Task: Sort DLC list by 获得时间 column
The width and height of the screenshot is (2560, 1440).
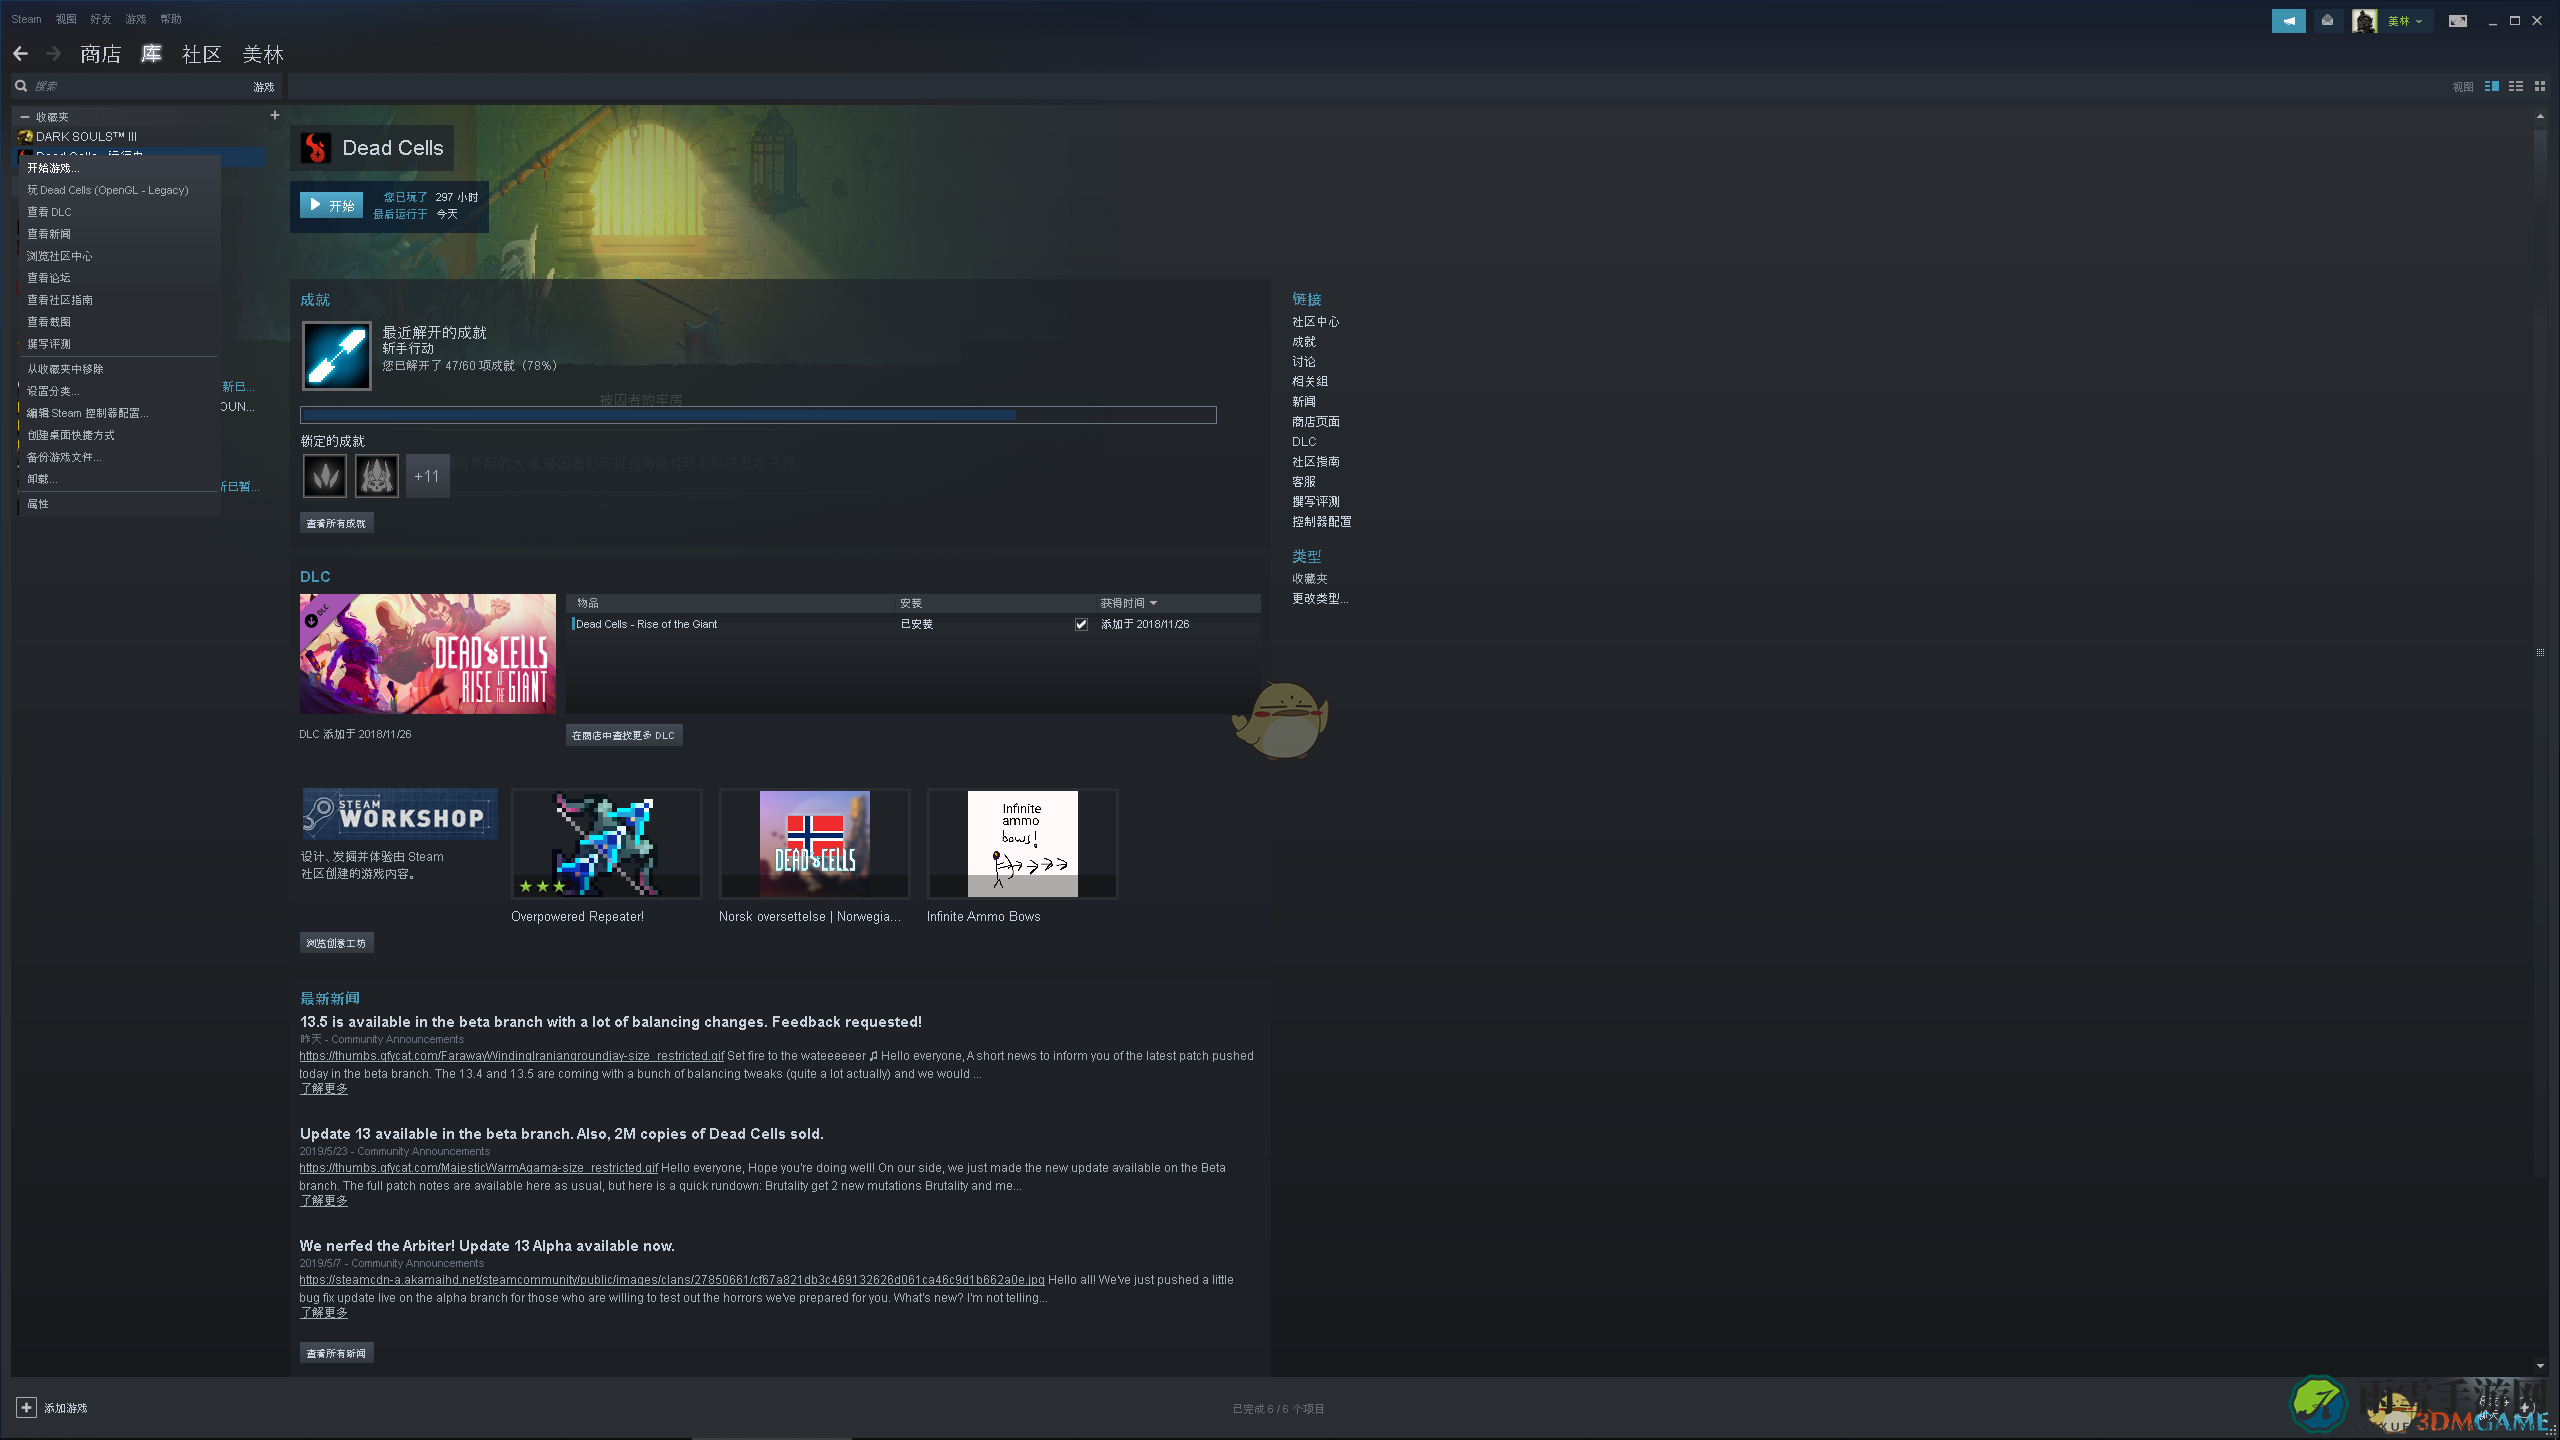Action: [x=1129, y=603]
